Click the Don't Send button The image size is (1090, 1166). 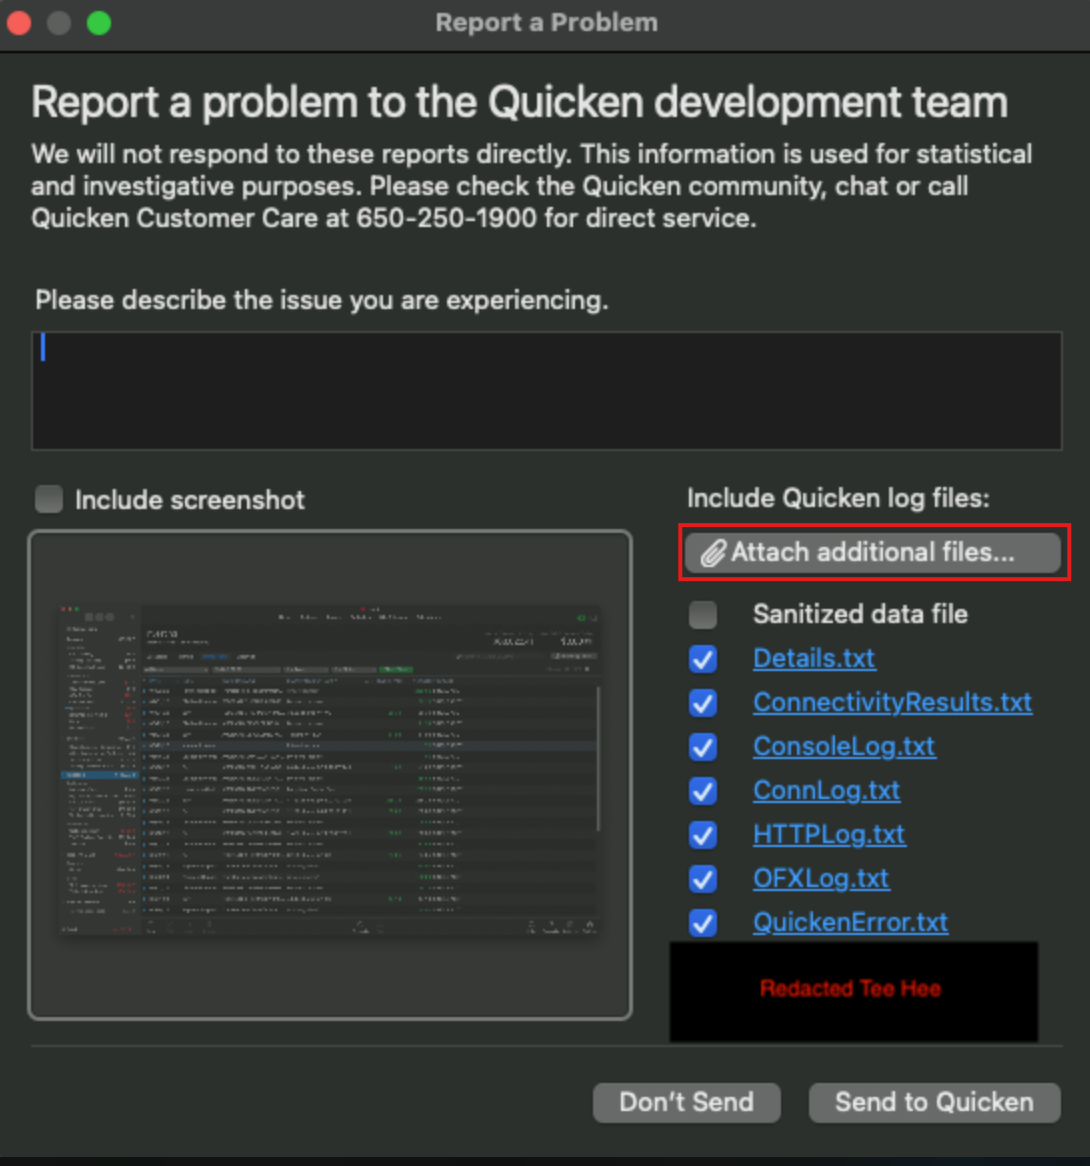coord(686,1102)
